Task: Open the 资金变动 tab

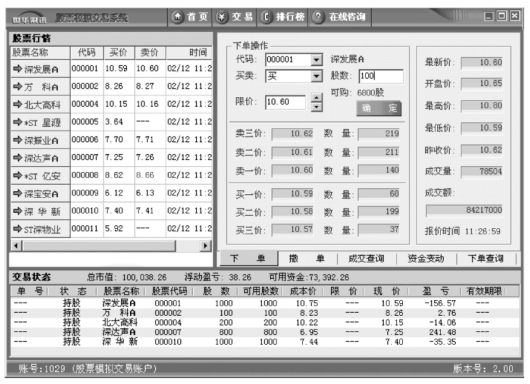Action: click(x=426, y=259)
